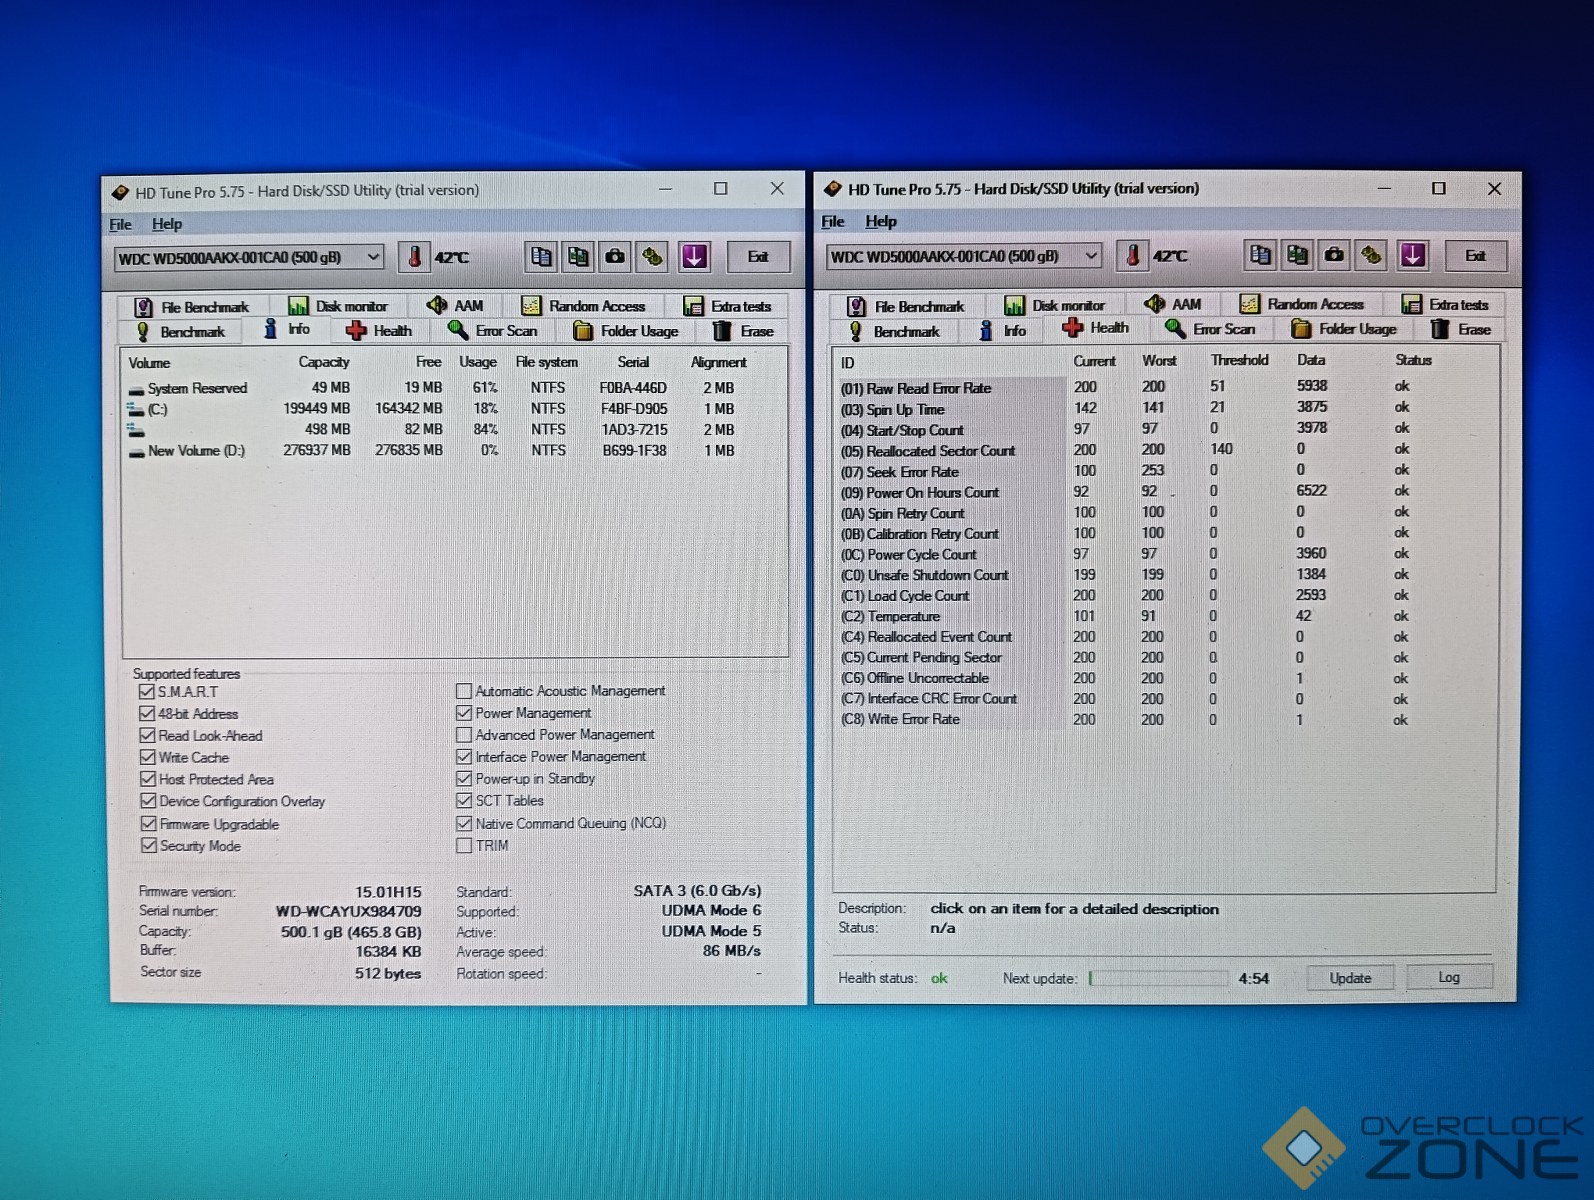Screen dimensions: 1594x1200
Task: Select Raw Read Error Rate row
Action: (x=1163, y=388)
